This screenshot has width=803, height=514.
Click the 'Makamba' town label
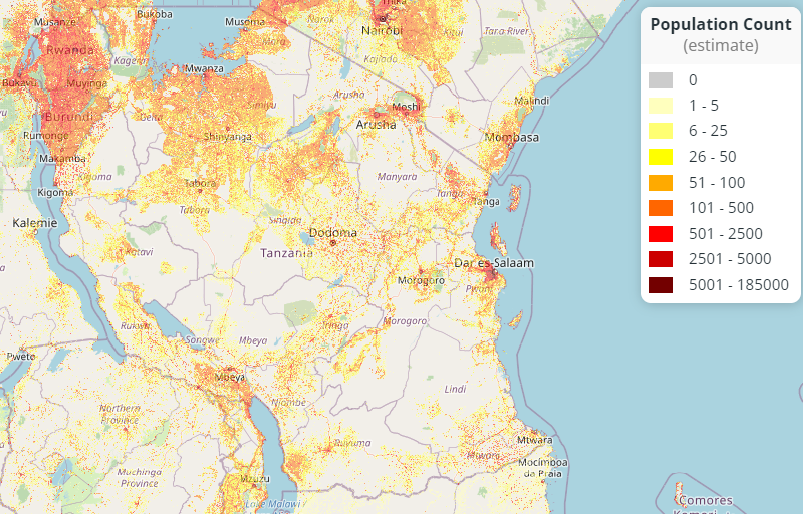62,159
